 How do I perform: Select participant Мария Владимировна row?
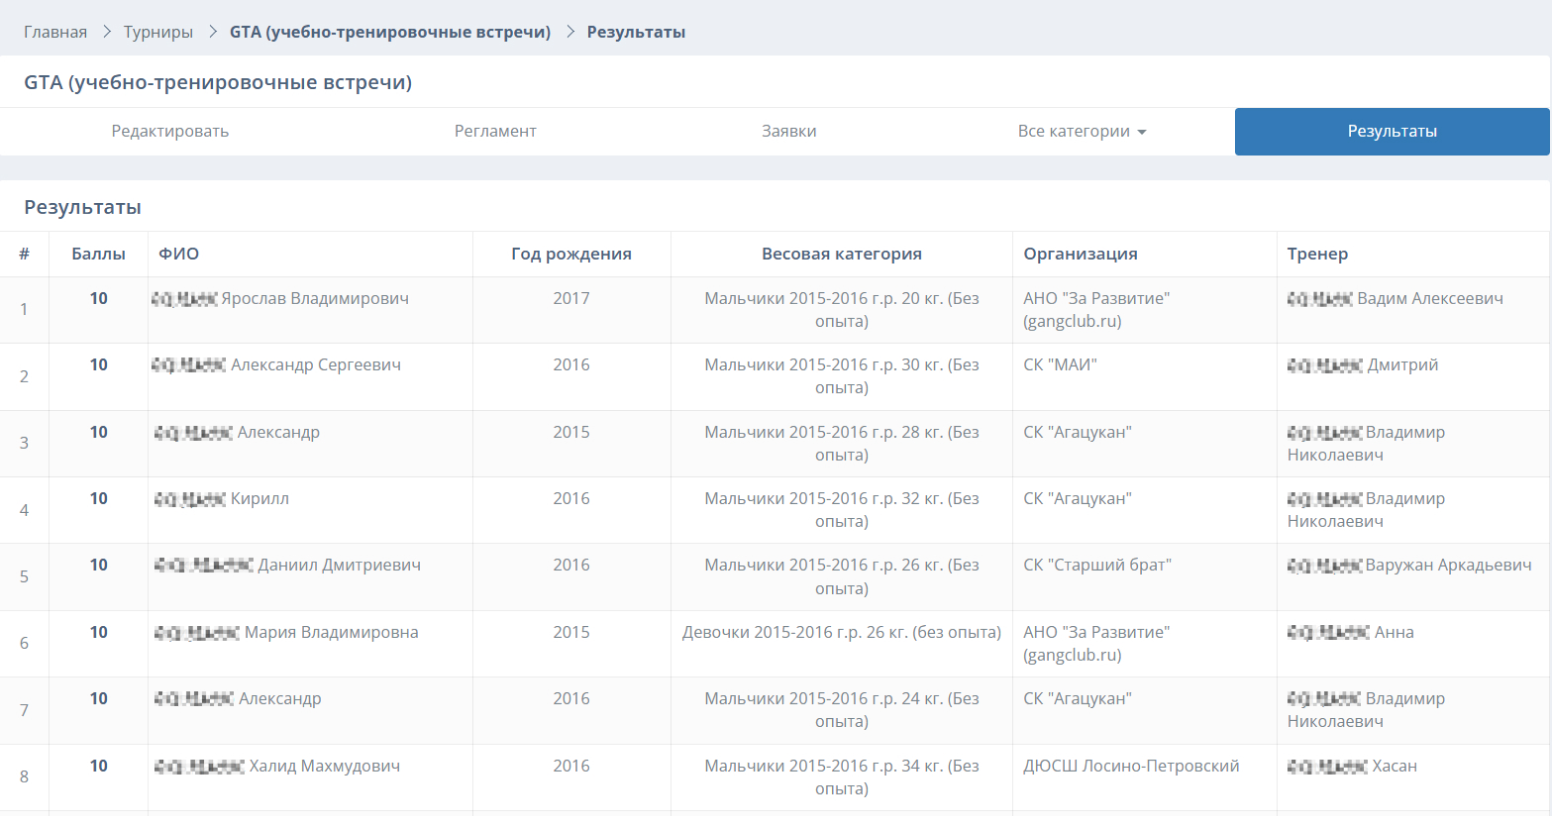tap(330, 632)
